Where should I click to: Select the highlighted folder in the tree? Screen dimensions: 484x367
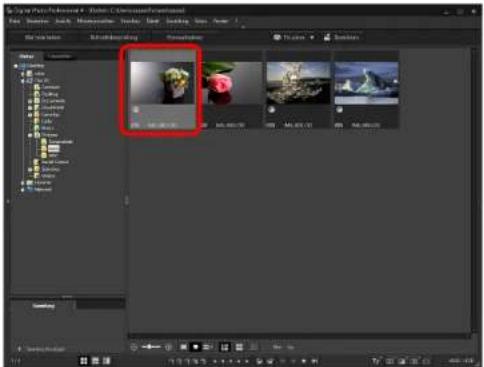54,148
